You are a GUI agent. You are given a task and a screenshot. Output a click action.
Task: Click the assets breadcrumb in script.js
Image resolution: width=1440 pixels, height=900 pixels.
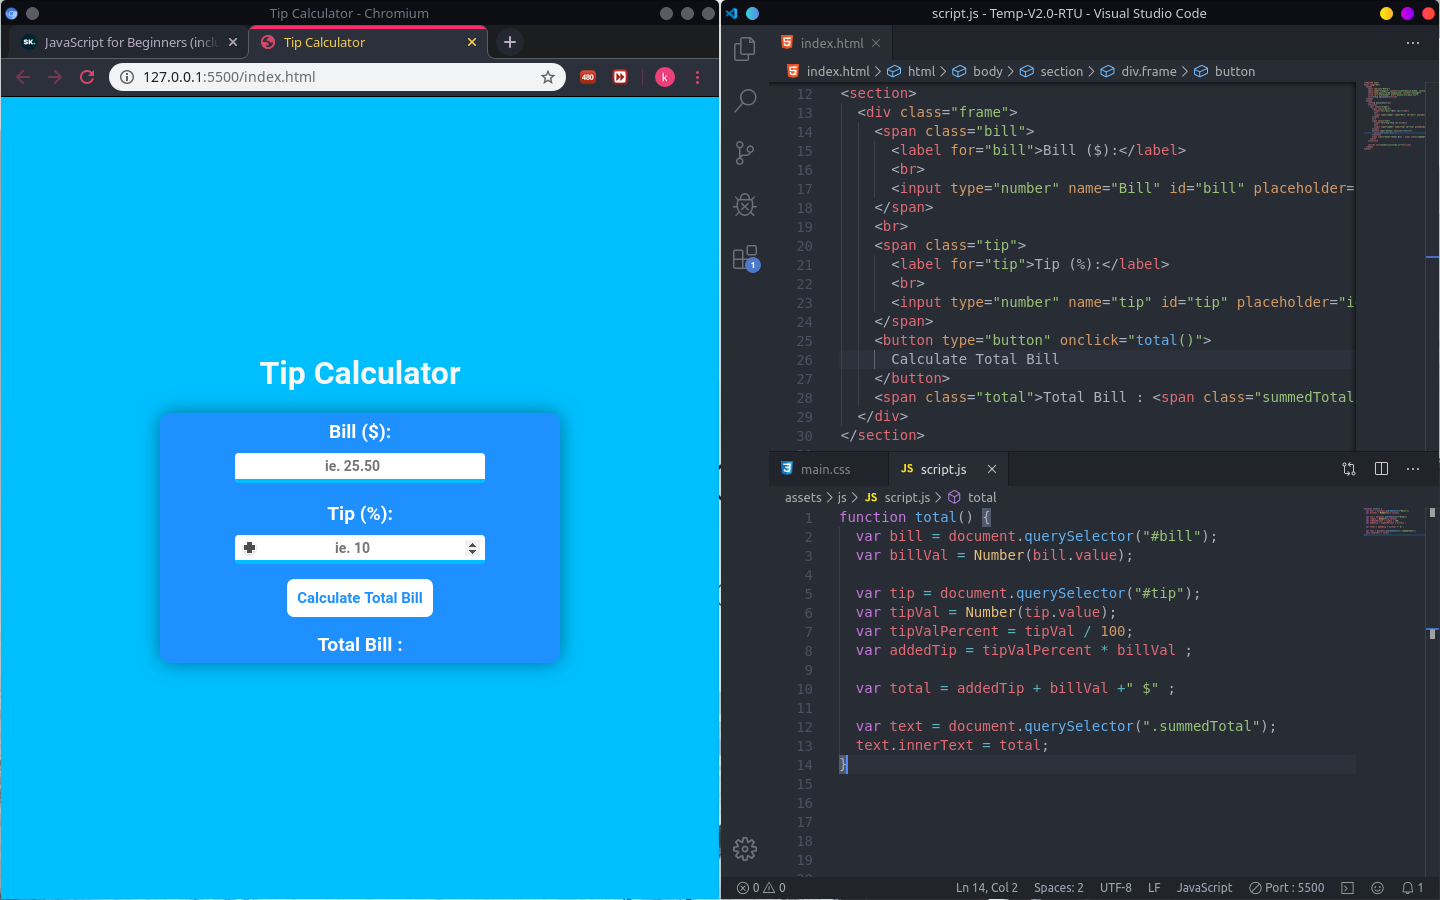click(x=803, y=497)
